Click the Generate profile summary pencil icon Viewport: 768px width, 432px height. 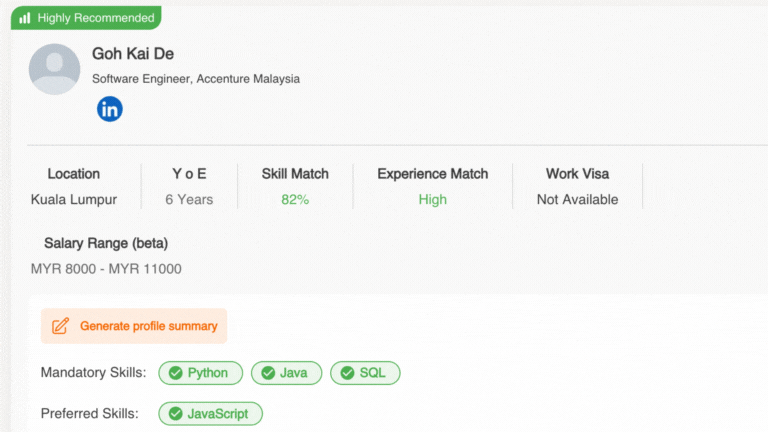coord(60,326)
